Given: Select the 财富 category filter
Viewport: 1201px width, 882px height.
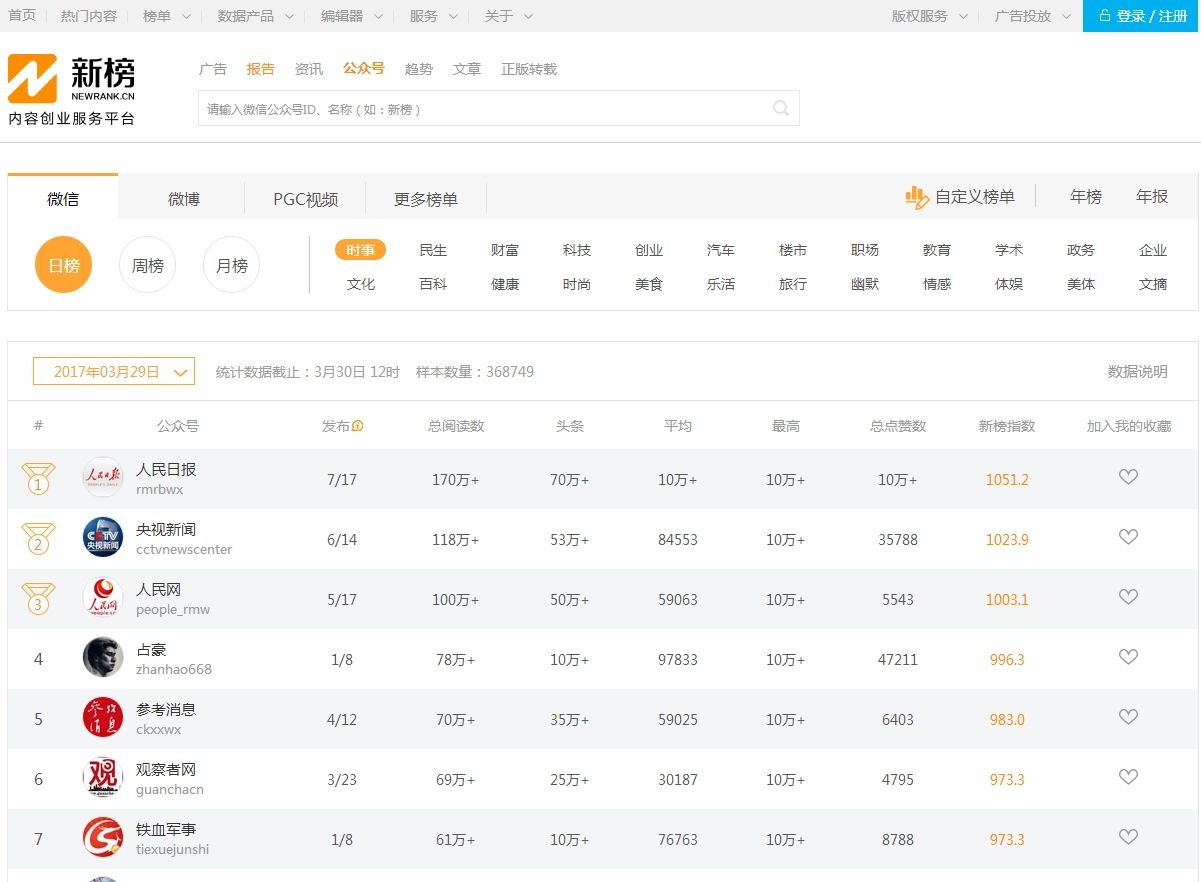Looking at the screenshot, I should (x=505, y=250).
